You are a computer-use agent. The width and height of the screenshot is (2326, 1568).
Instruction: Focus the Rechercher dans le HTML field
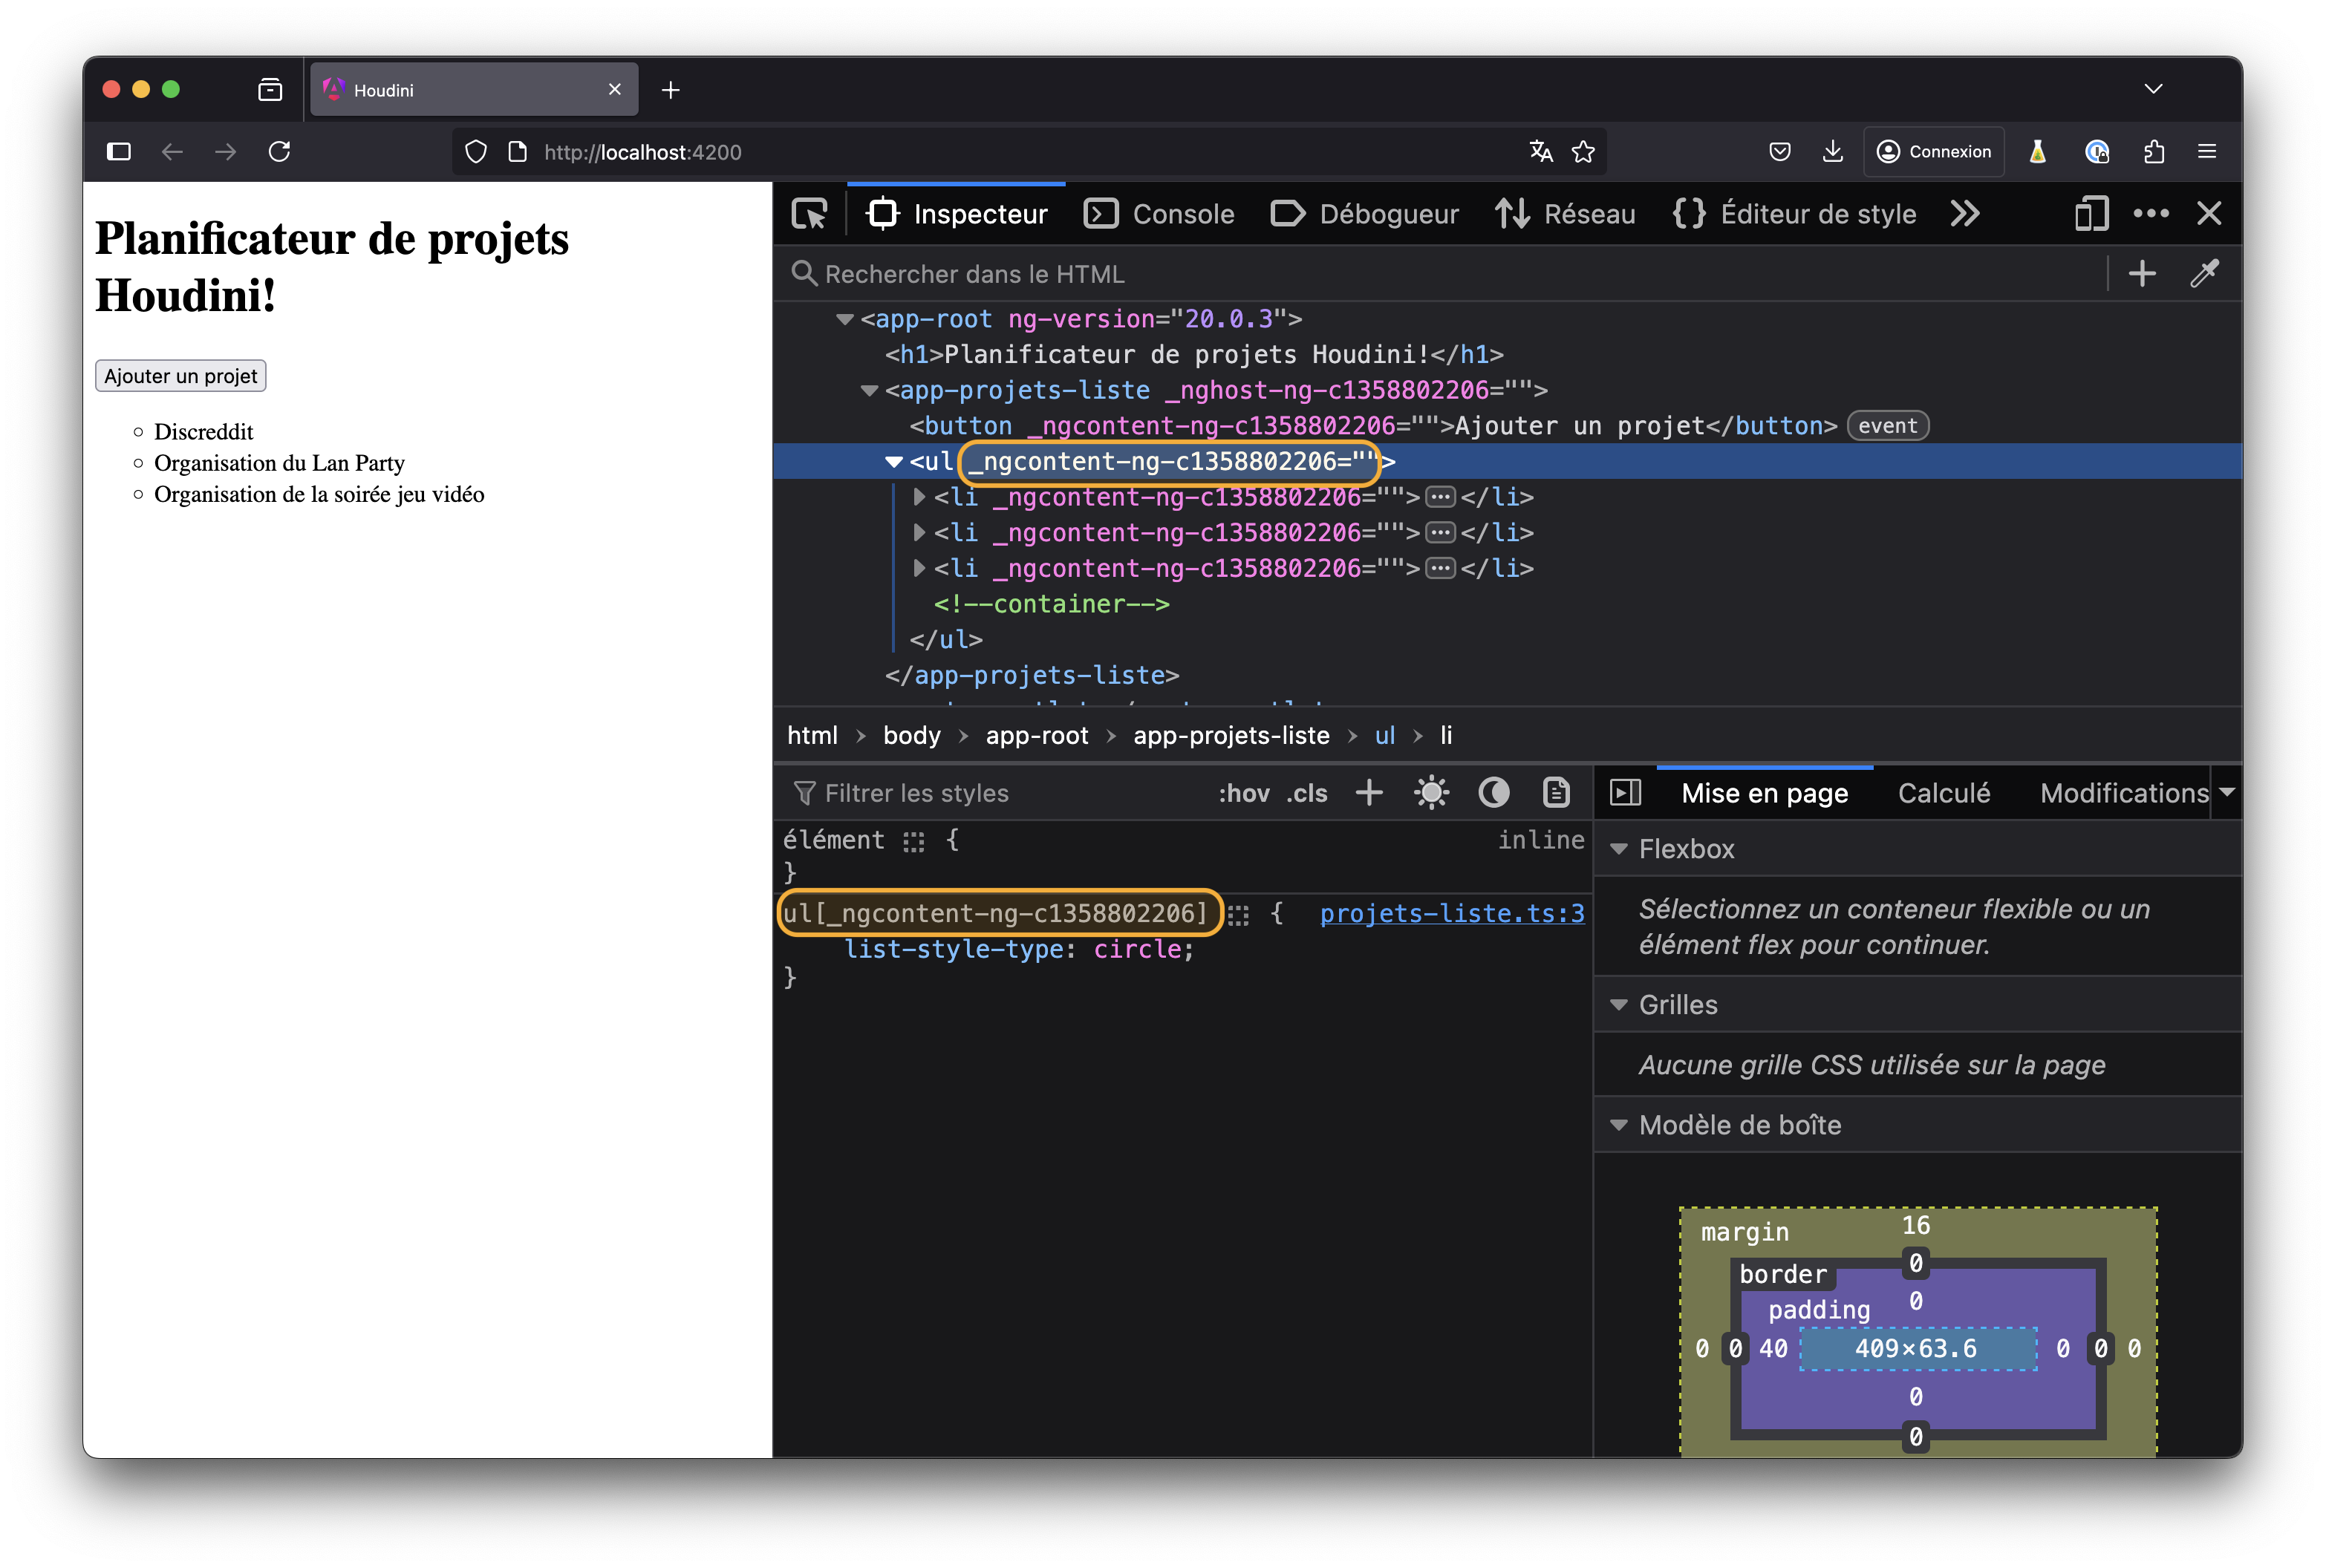(1440, 274)
